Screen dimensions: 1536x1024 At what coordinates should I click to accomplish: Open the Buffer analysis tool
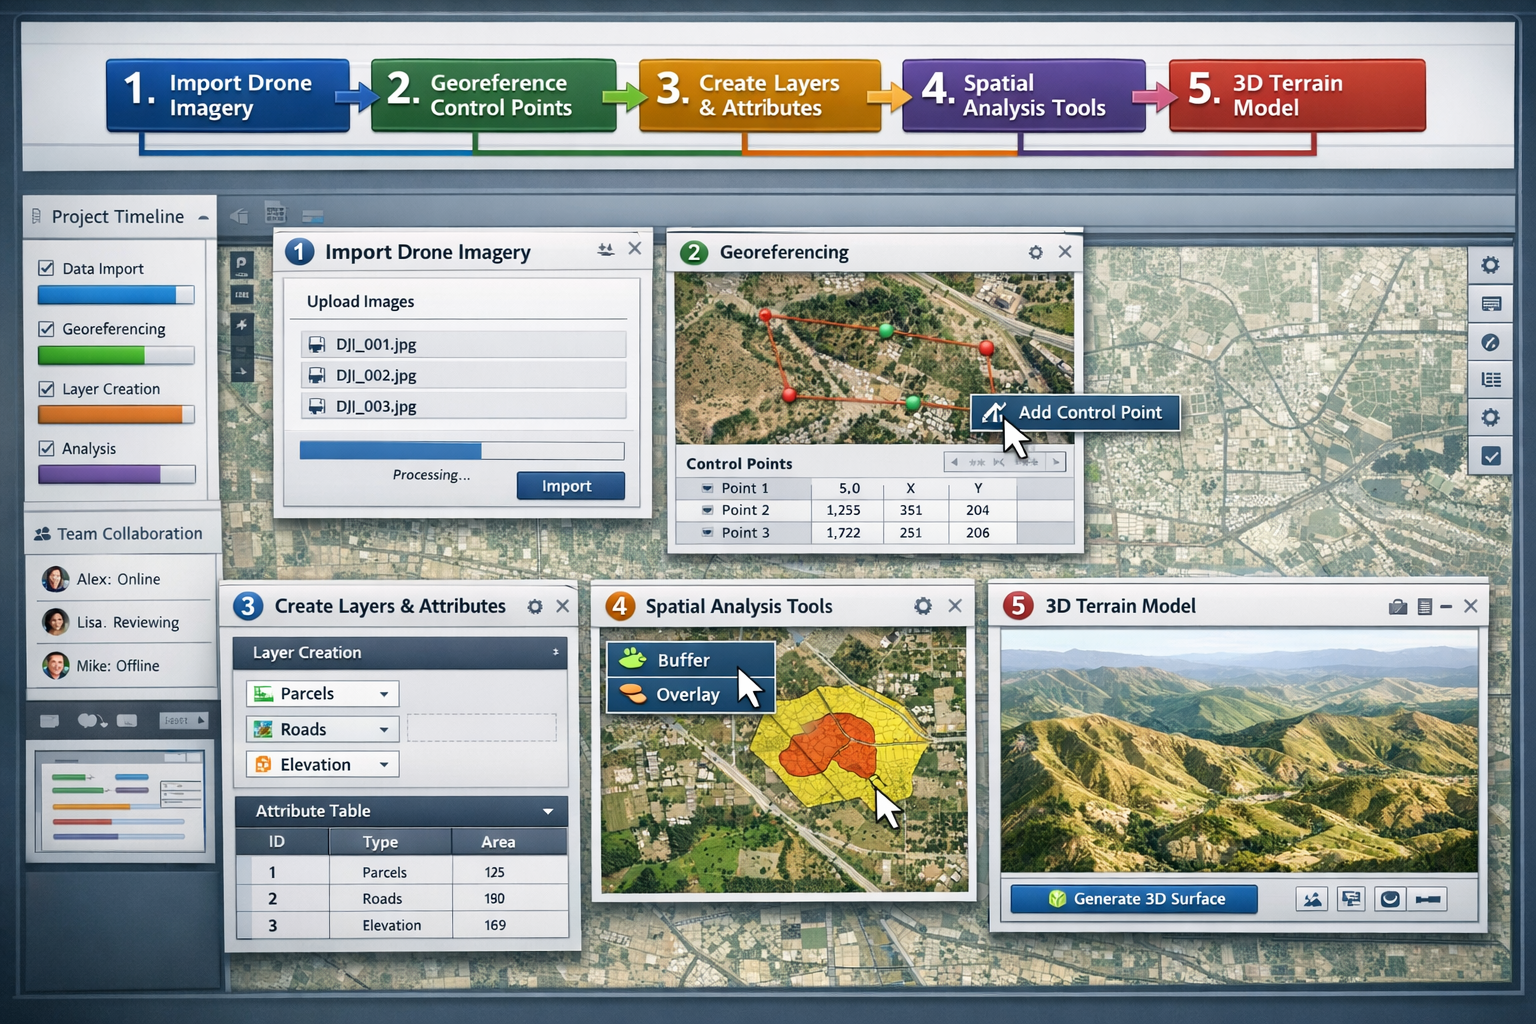[x=681, y=660]
